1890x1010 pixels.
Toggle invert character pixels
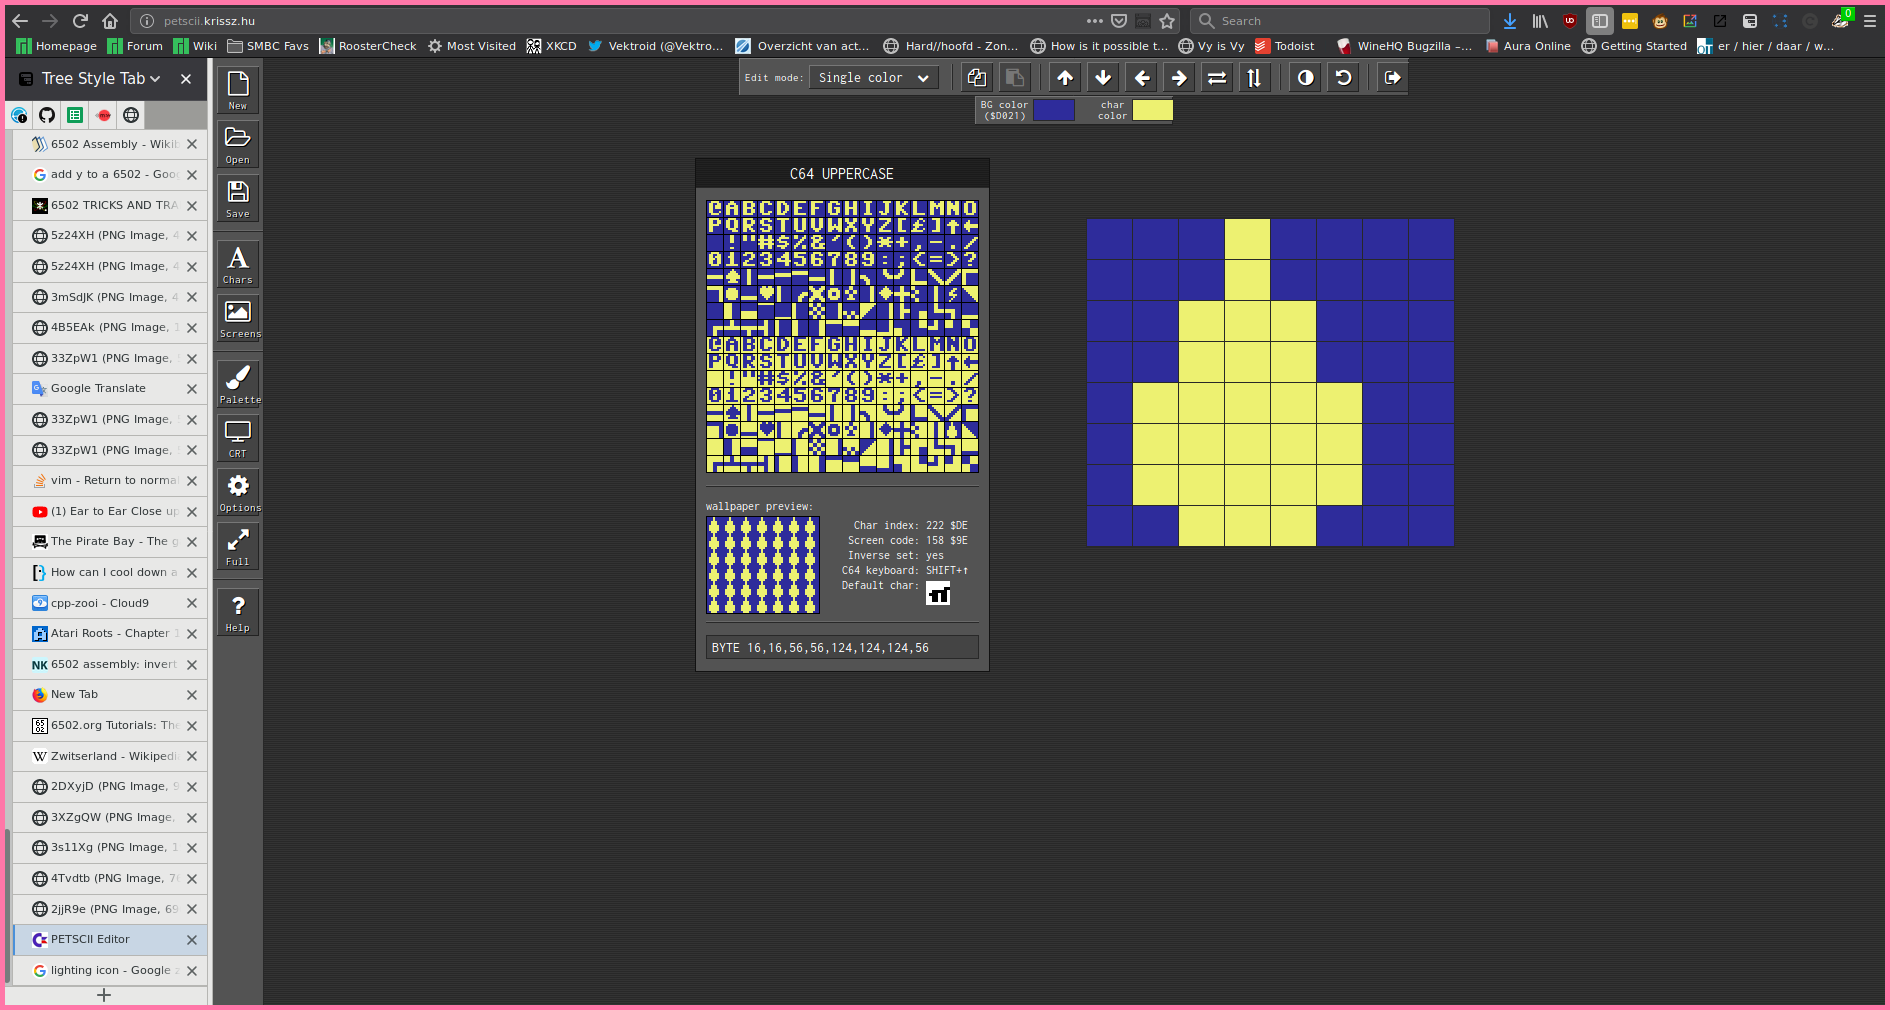[x=1305, y=78]
